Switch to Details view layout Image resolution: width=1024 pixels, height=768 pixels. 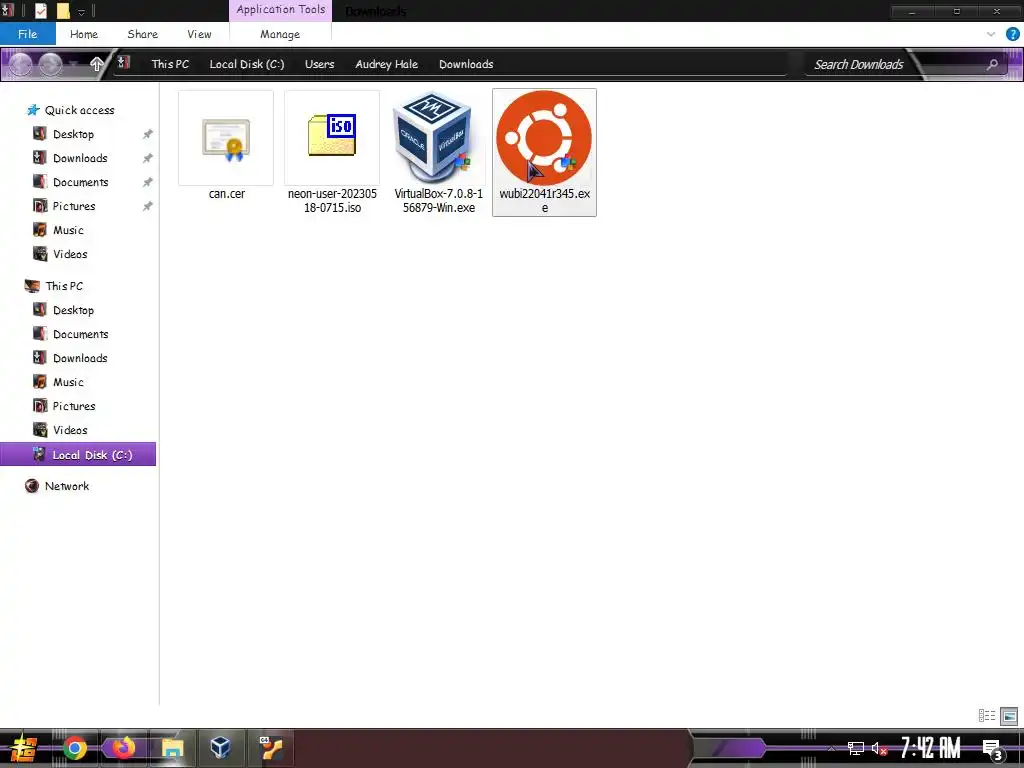click(987, 716)
